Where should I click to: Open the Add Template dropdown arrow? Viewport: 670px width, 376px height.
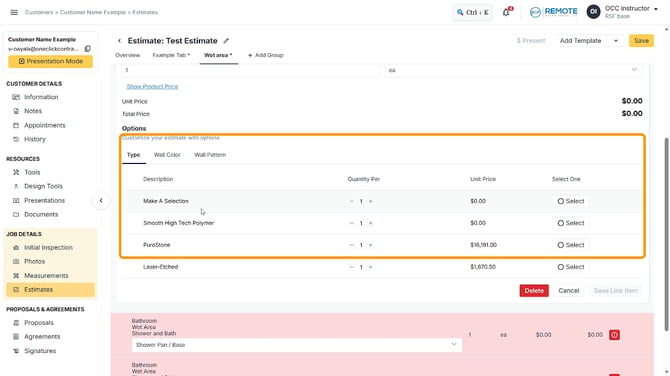(616, 41)
